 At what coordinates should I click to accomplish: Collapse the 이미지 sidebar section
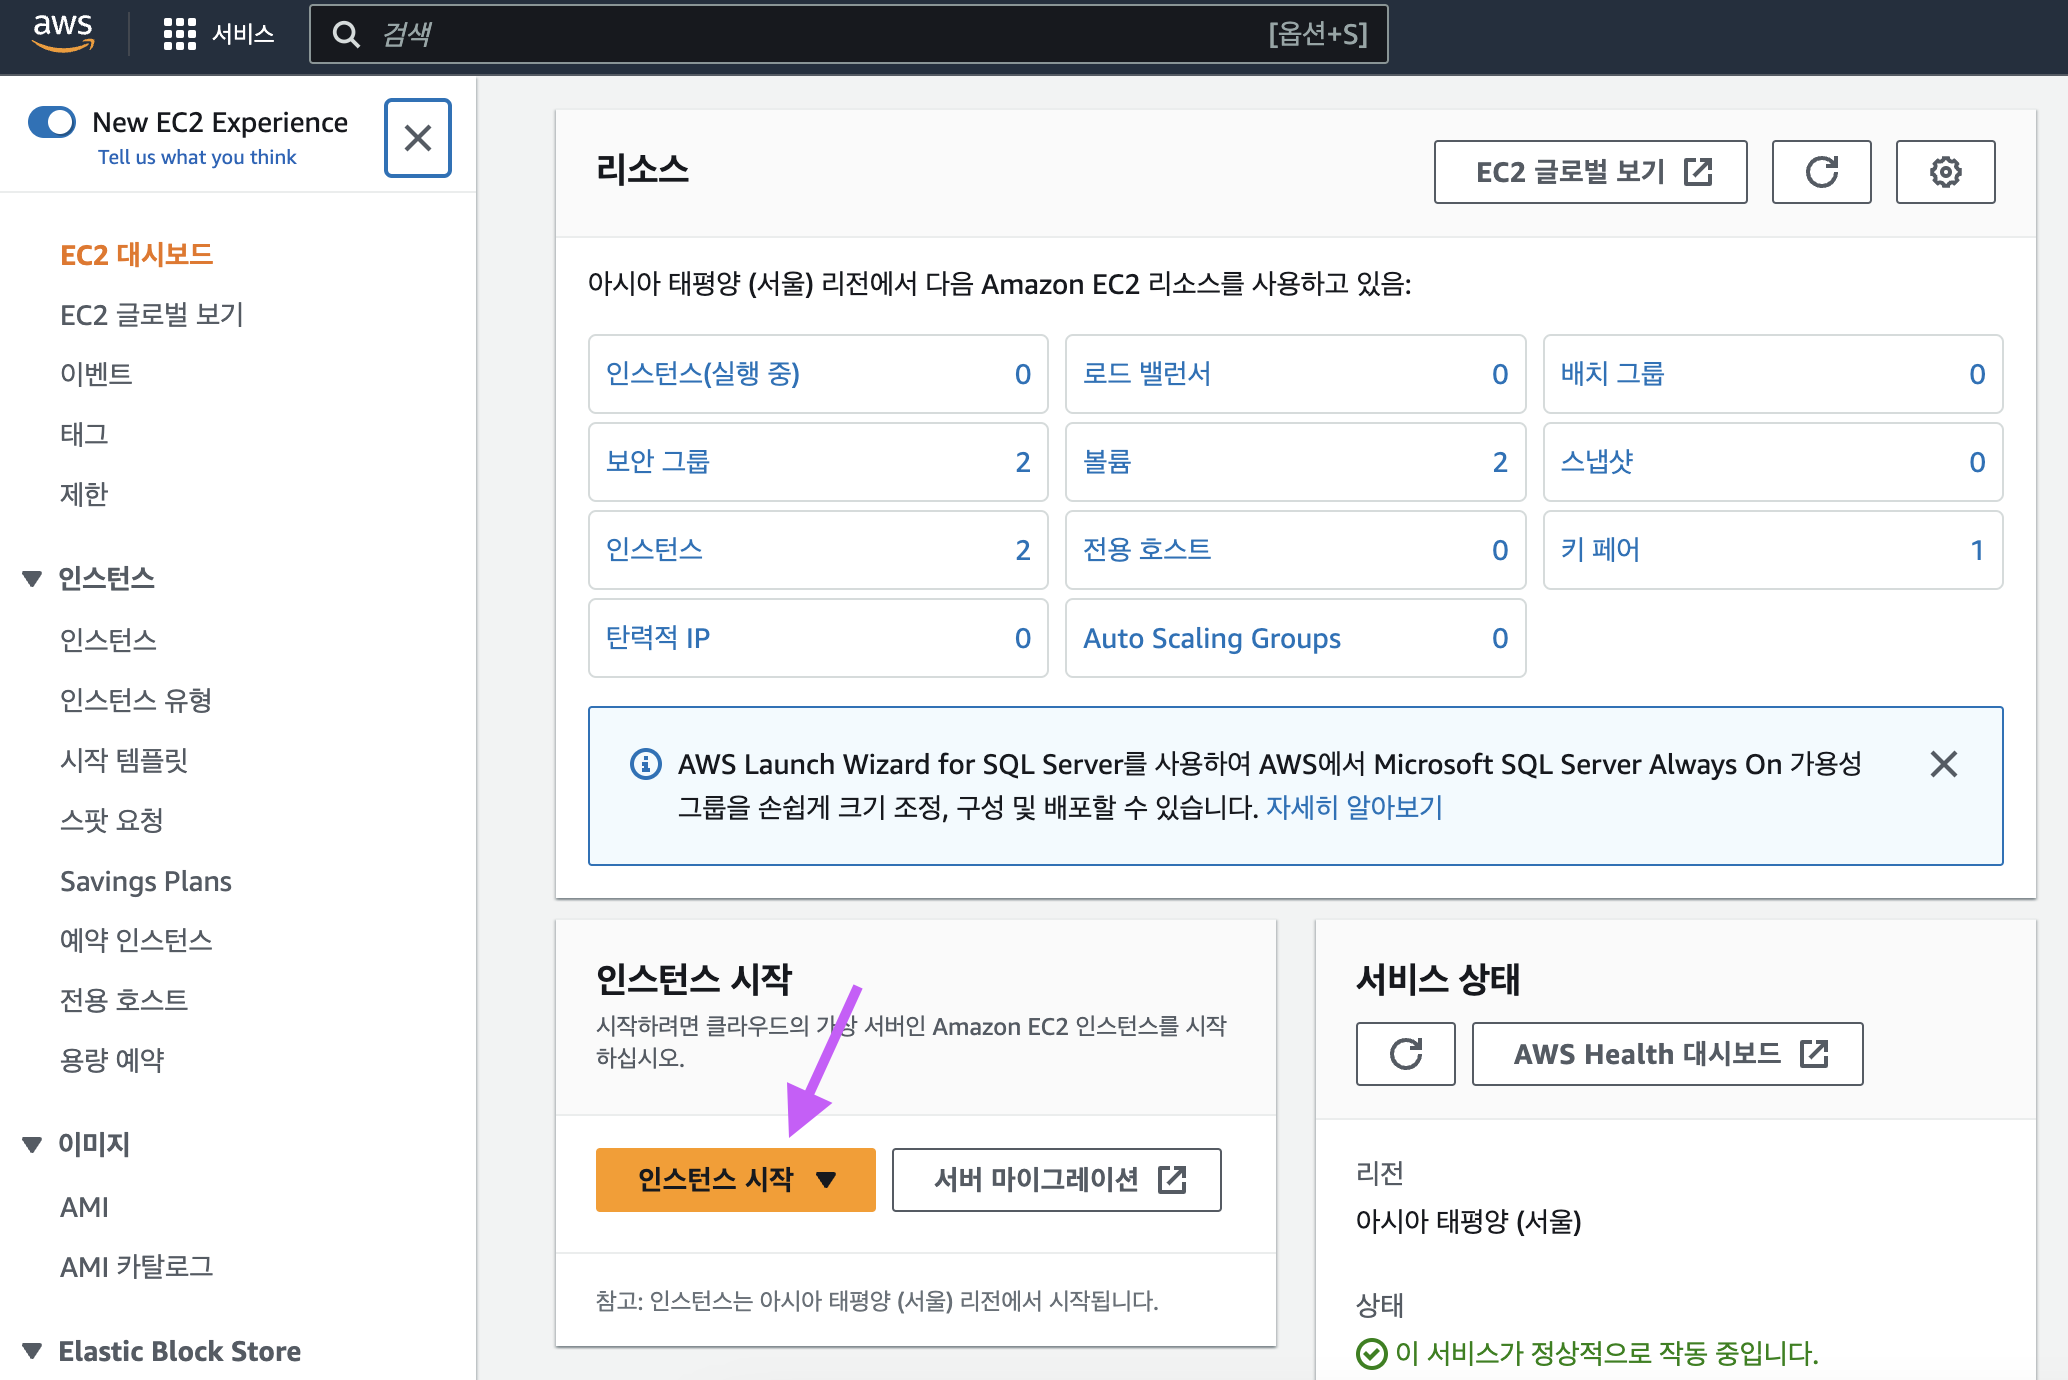point(32,1144)
